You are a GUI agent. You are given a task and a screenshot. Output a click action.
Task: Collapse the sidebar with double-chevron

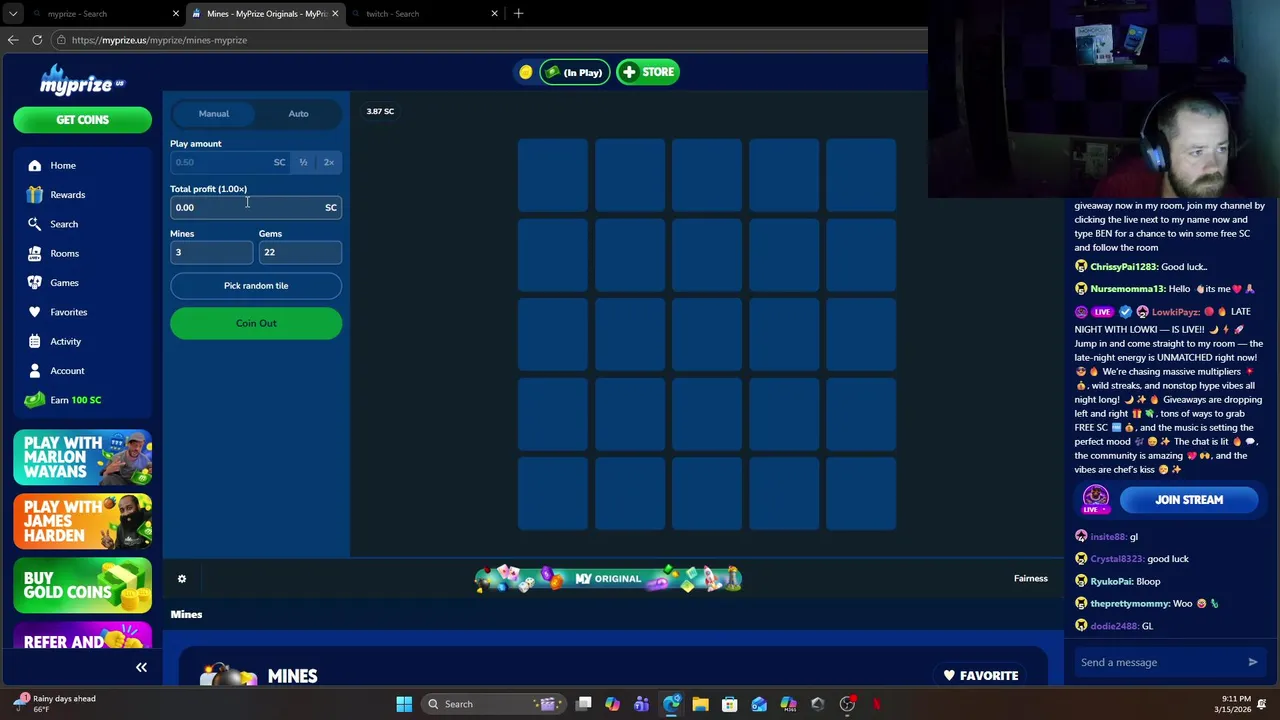pyautogui.click(x=141, y=667)
